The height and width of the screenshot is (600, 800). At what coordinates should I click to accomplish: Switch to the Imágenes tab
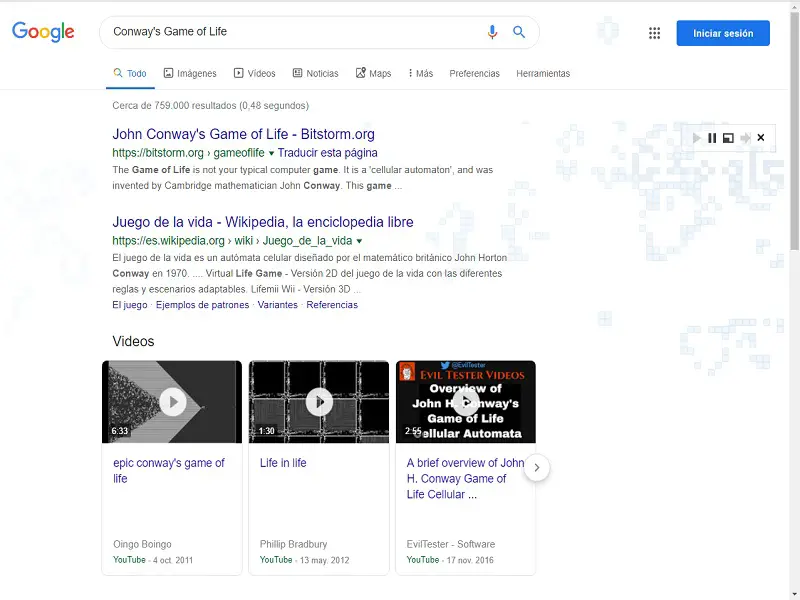click(x=190, y=73)
